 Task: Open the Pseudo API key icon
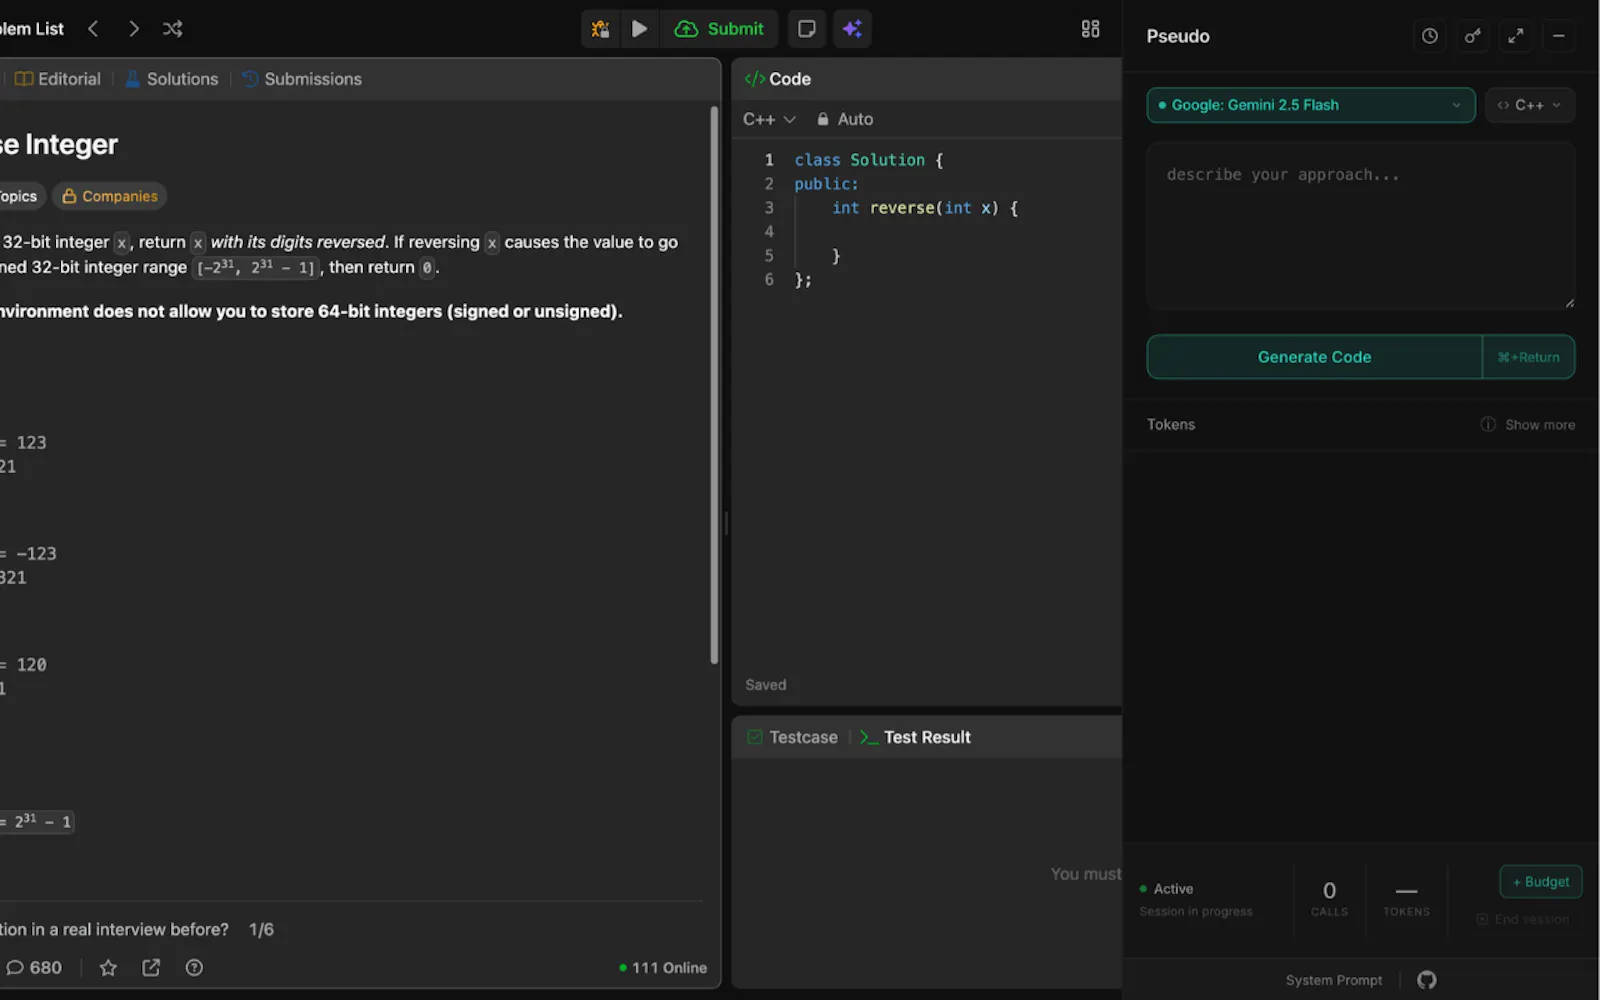(1473, 36)
